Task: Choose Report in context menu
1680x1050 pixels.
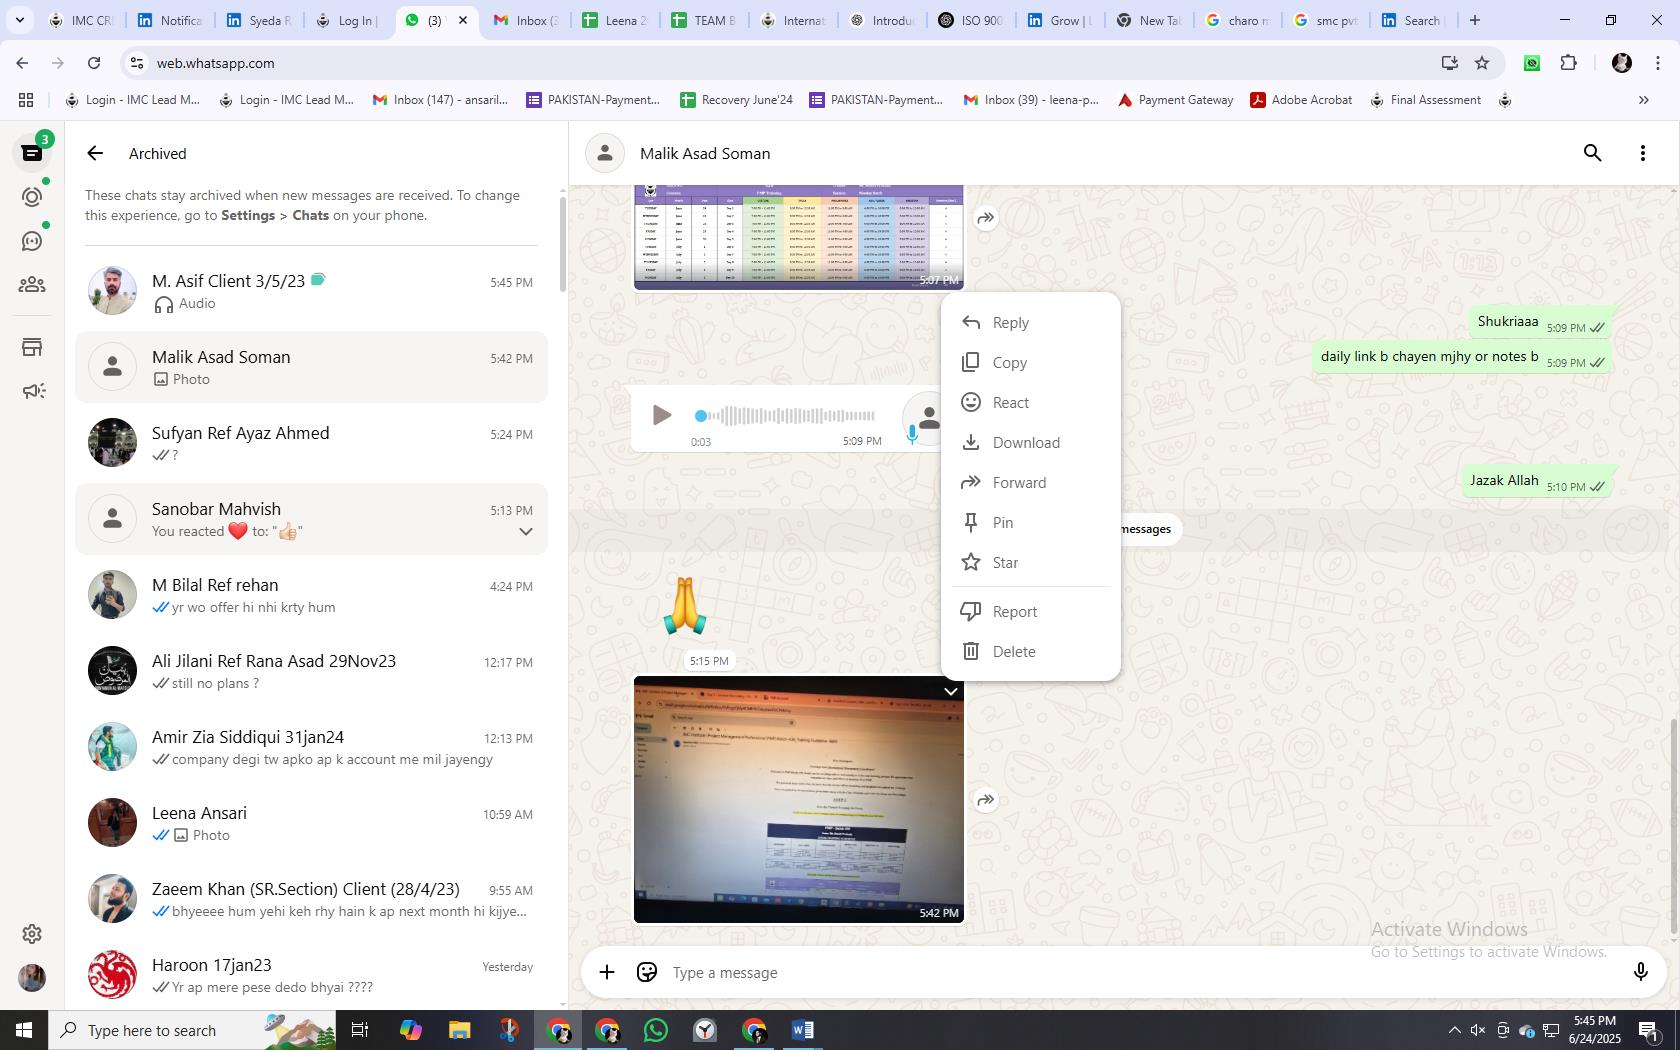Action: click(1030, 612)
